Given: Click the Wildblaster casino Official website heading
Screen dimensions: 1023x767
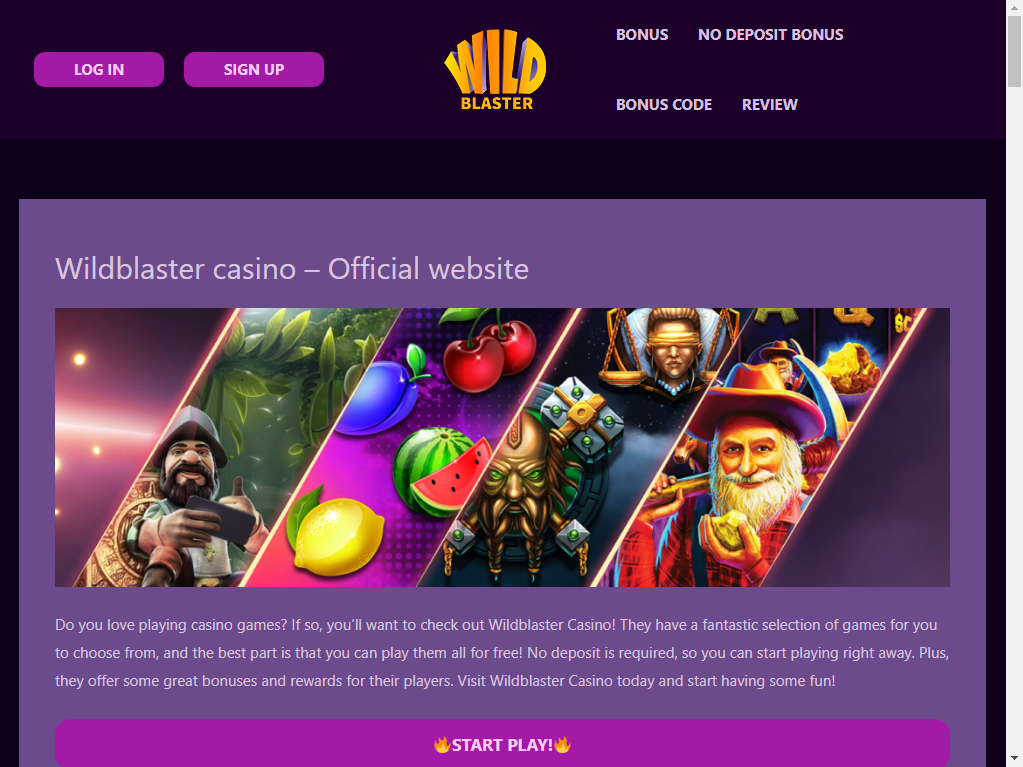Looking at the screenshot, I should click(x=292, y=269).
